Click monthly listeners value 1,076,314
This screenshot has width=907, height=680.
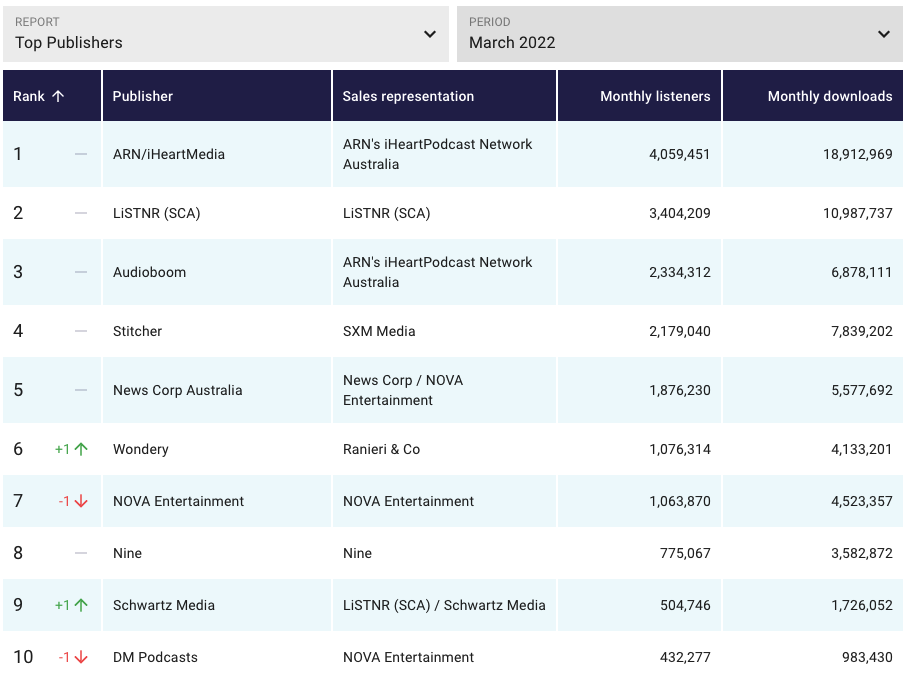coord(680,449)
